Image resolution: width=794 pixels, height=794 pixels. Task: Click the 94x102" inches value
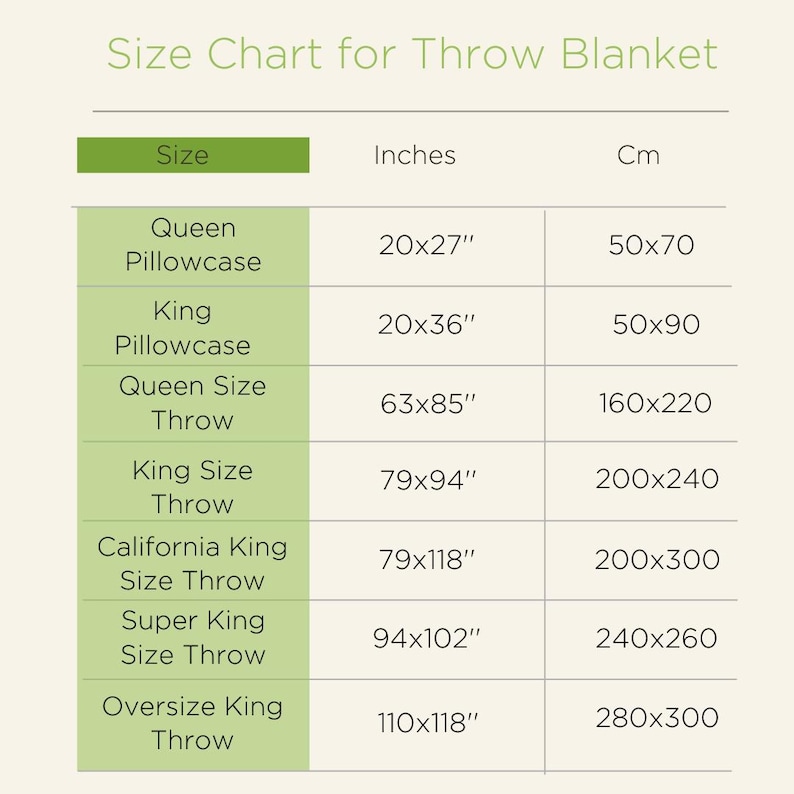point(426,638)
